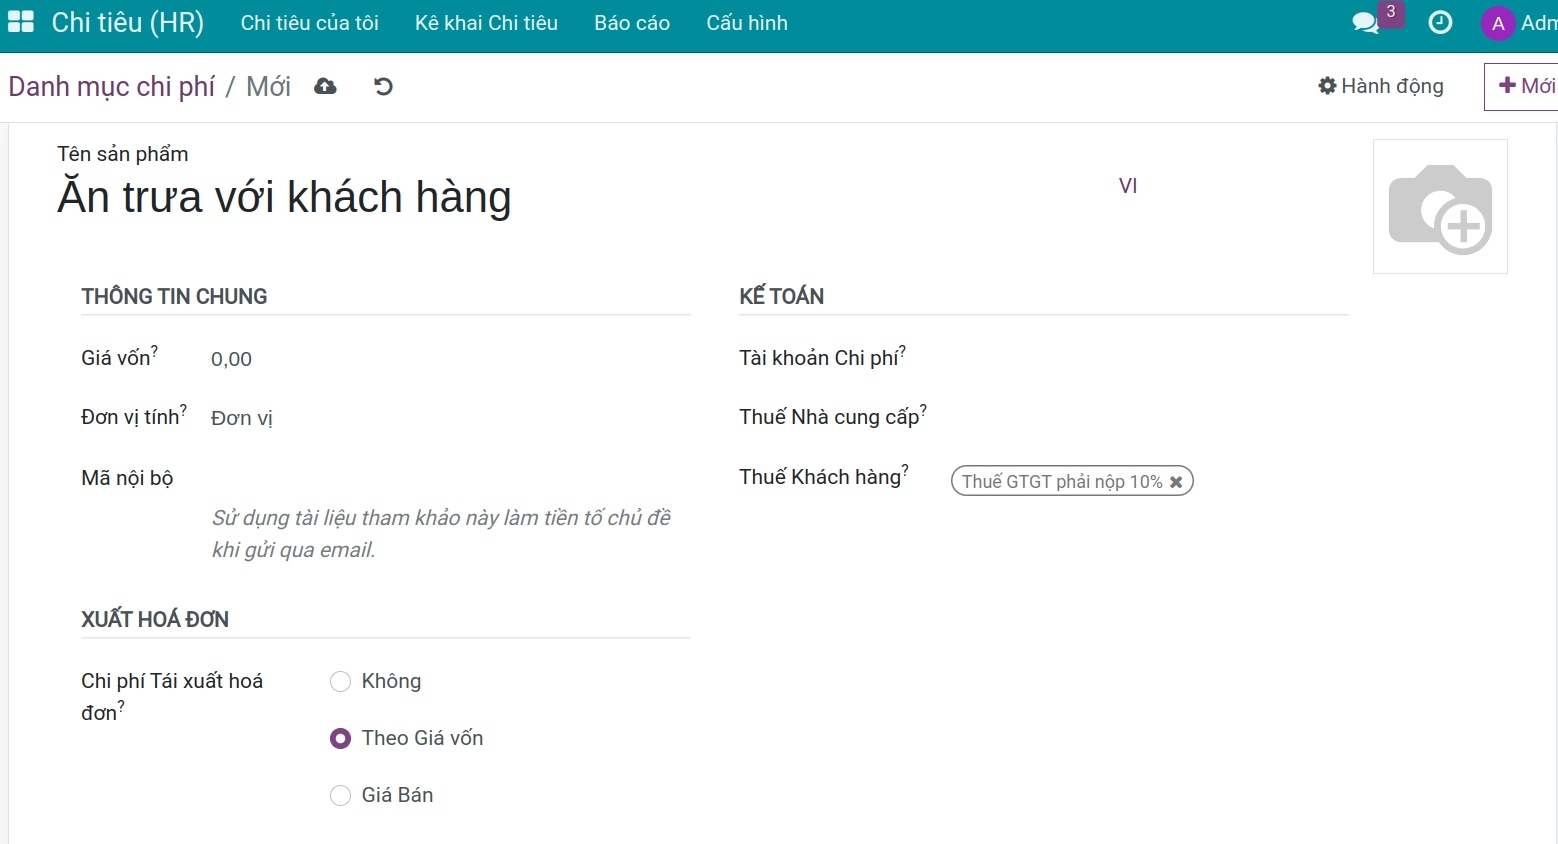Create a new record with Mới button
1558x844 pixels.
[x=1521, y=86]
